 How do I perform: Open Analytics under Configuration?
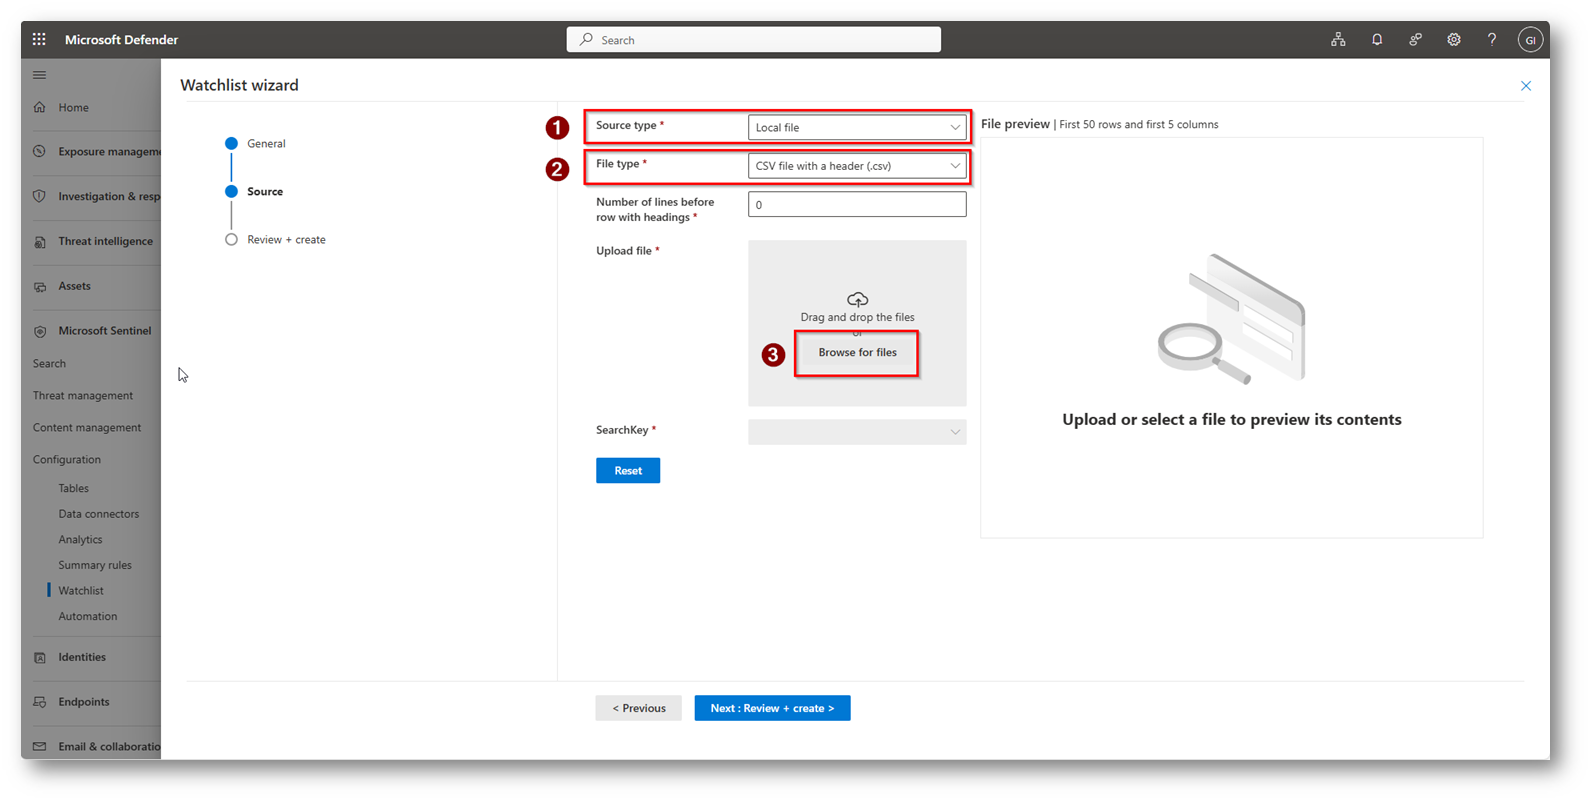tap(80, 540)
